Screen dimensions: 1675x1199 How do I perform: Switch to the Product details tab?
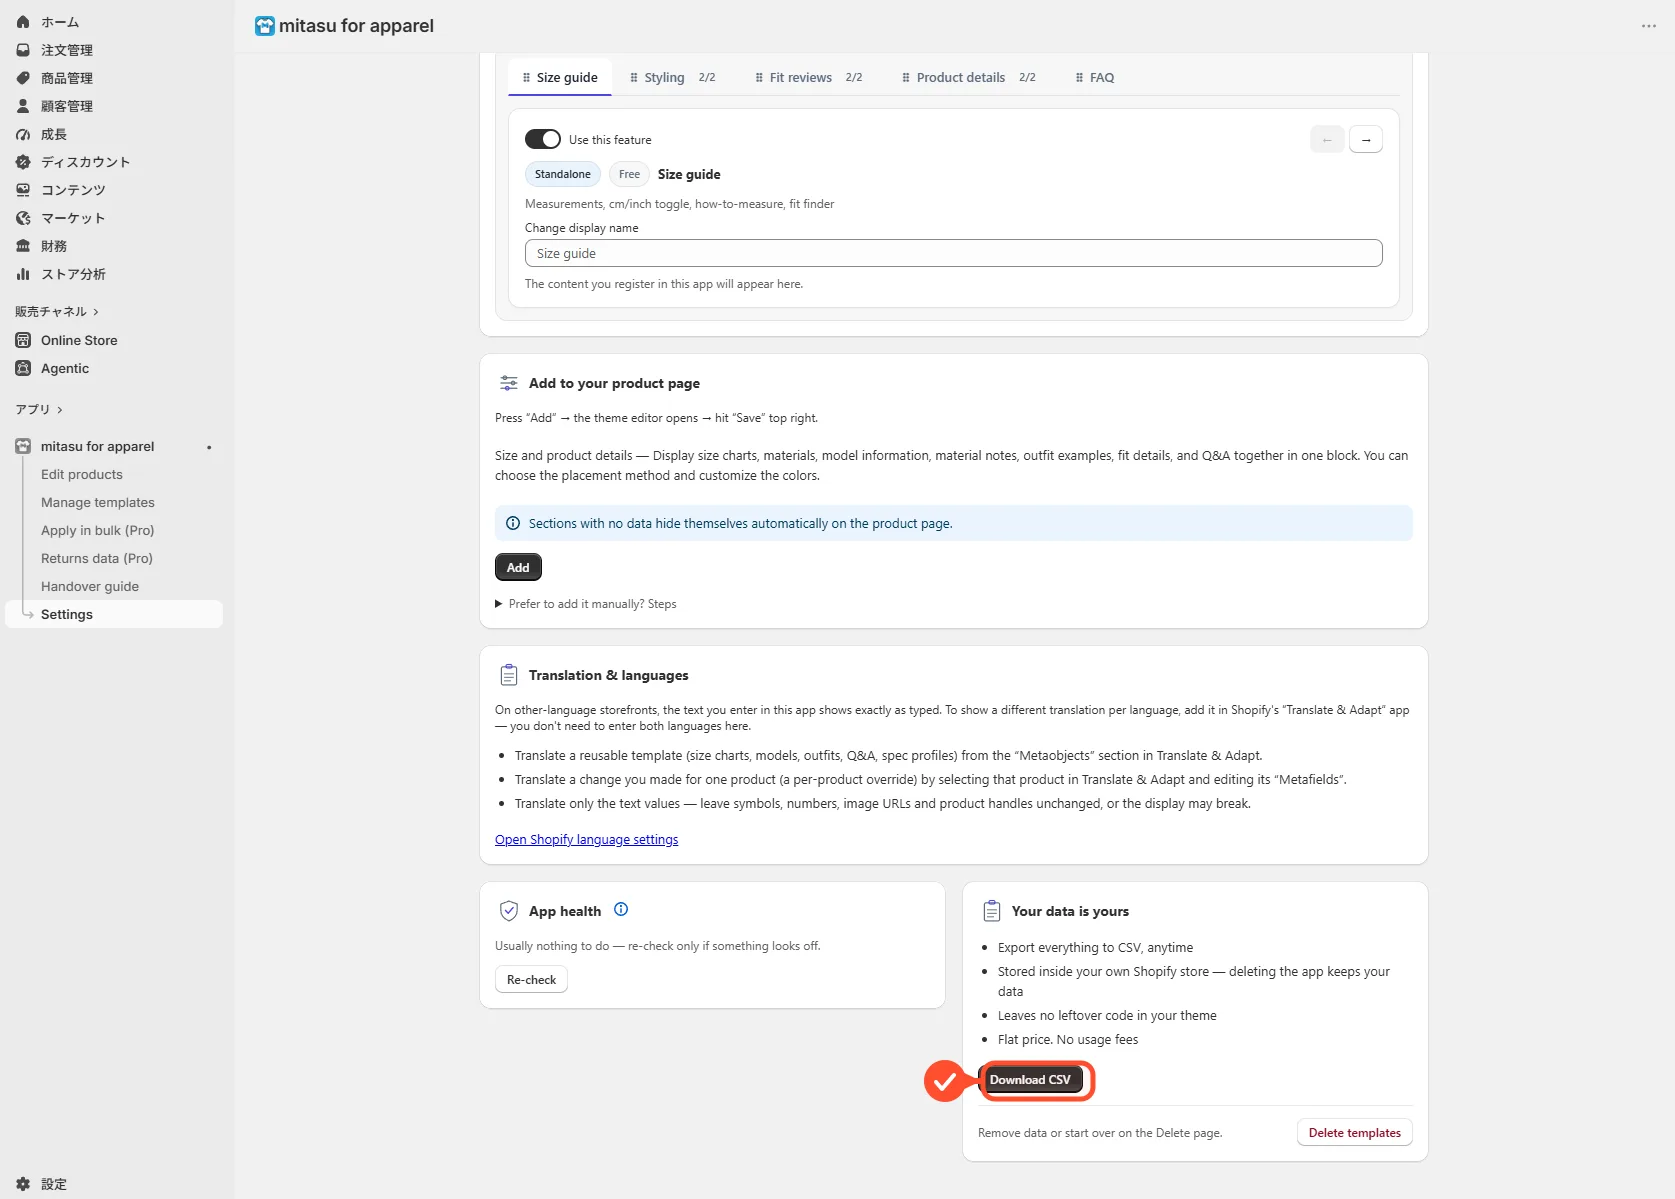(x=969, y=77)
